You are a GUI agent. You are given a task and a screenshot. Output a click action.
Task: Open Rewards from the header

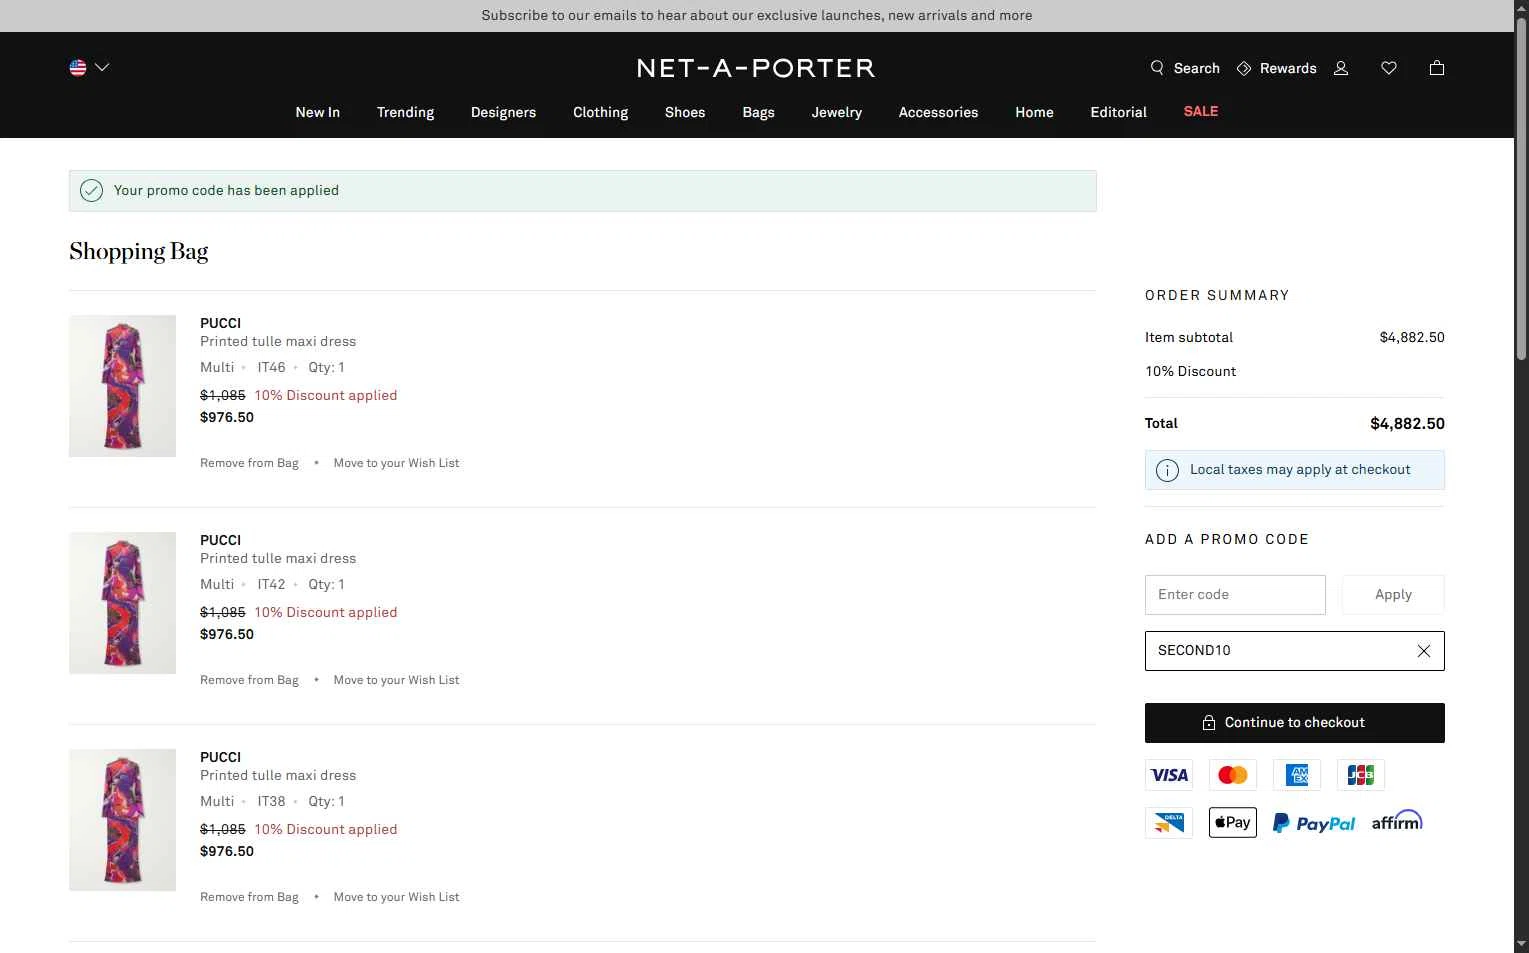(1277, 68)
